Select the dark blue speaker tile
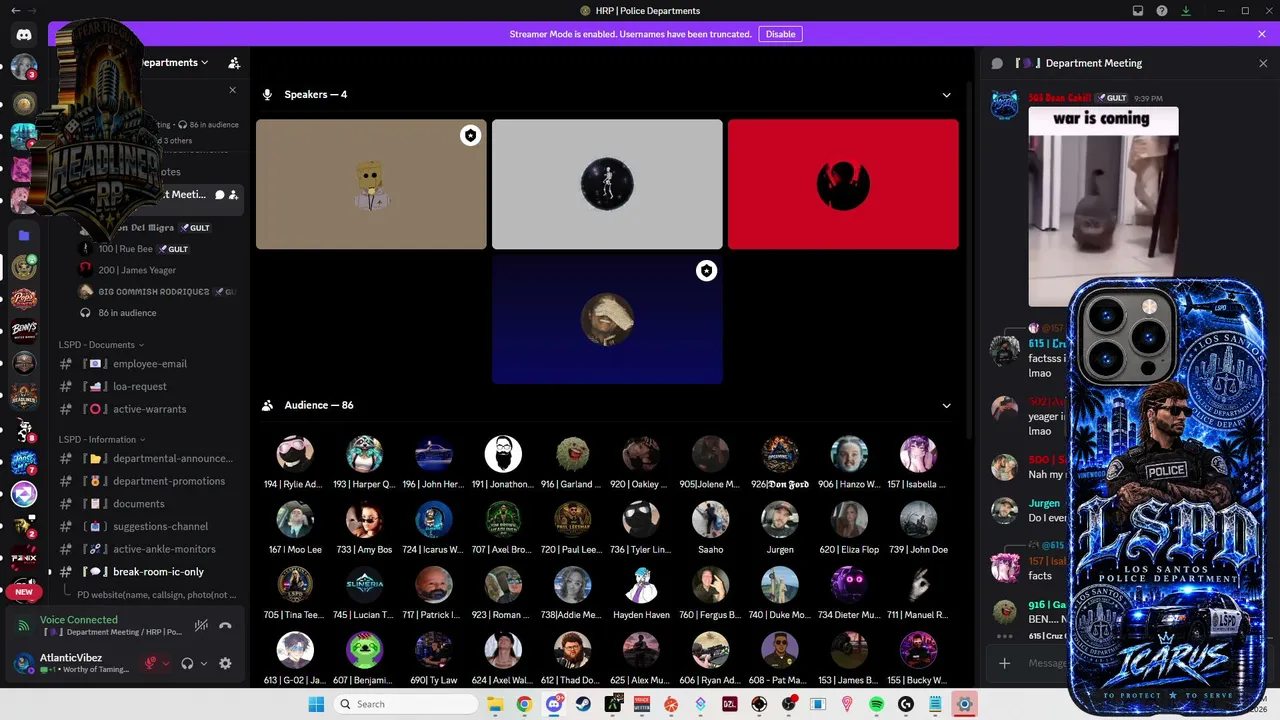1280x720 pixels. [607, 319]
